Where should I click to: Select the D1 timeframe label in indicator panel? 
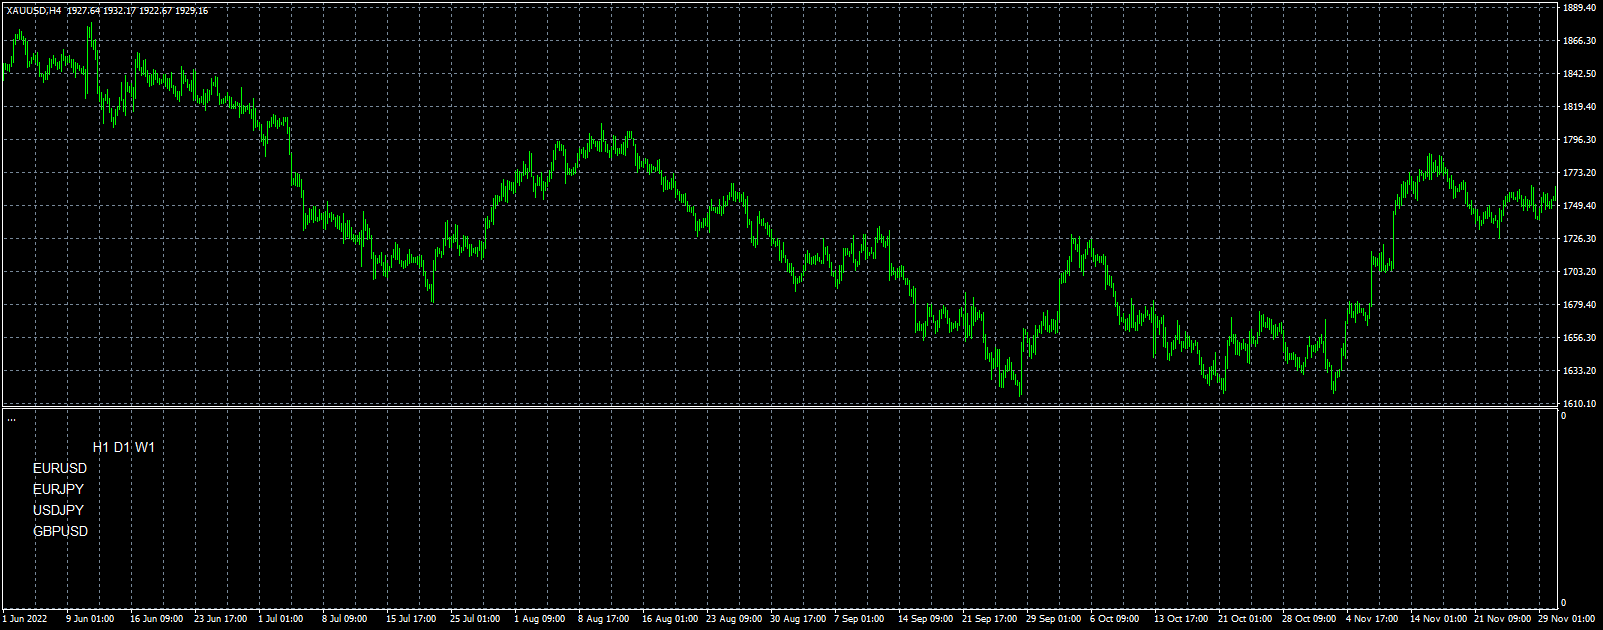[122, 447]
